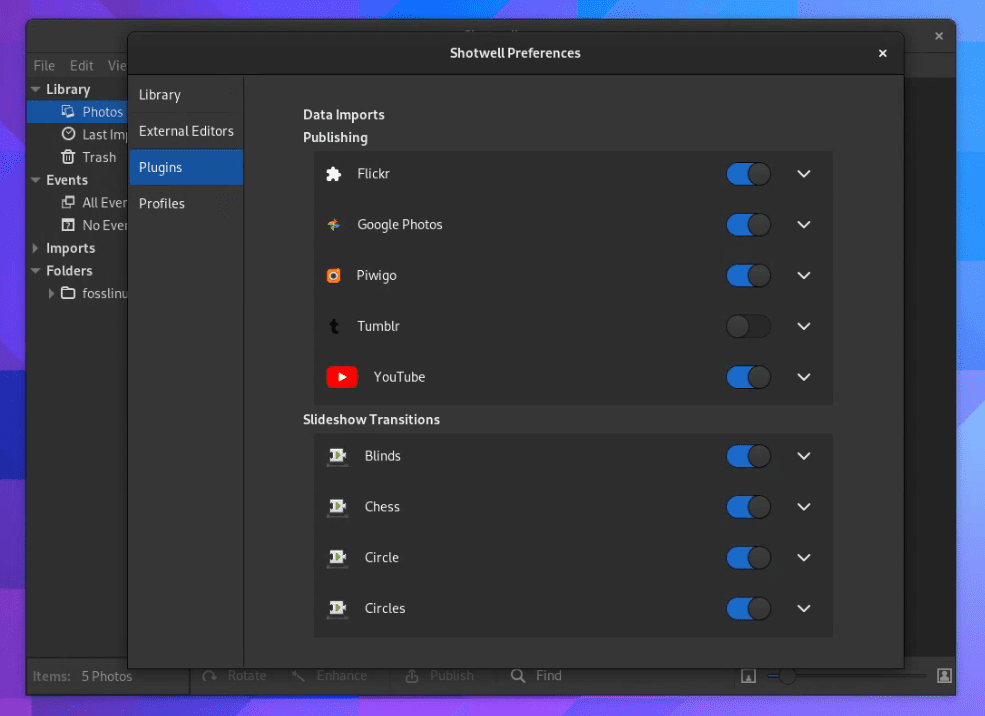This screenshot has width=985, height=716.
Task: Click the Photos icon in main sidebar
Action: 68,112
